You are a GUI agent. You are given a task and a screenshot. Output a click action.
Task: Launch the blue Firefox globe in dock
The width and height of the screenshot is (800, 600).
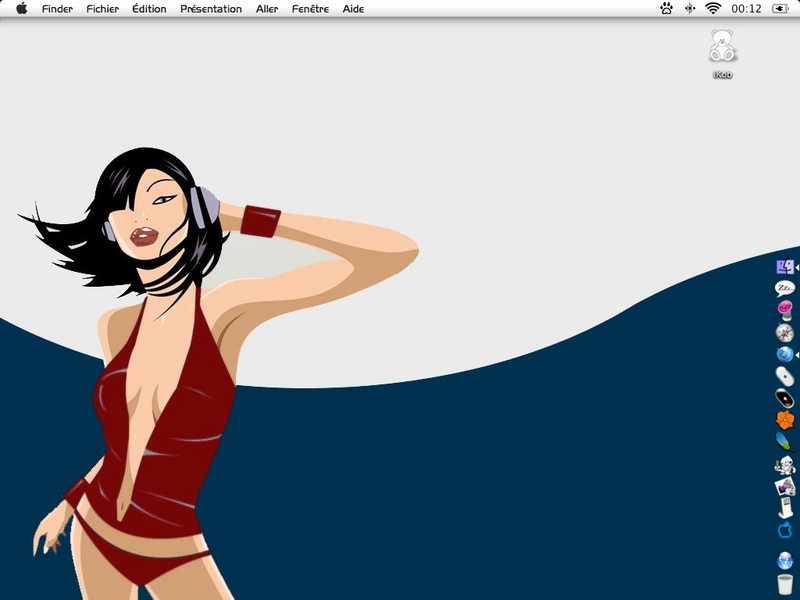[785, 354]
